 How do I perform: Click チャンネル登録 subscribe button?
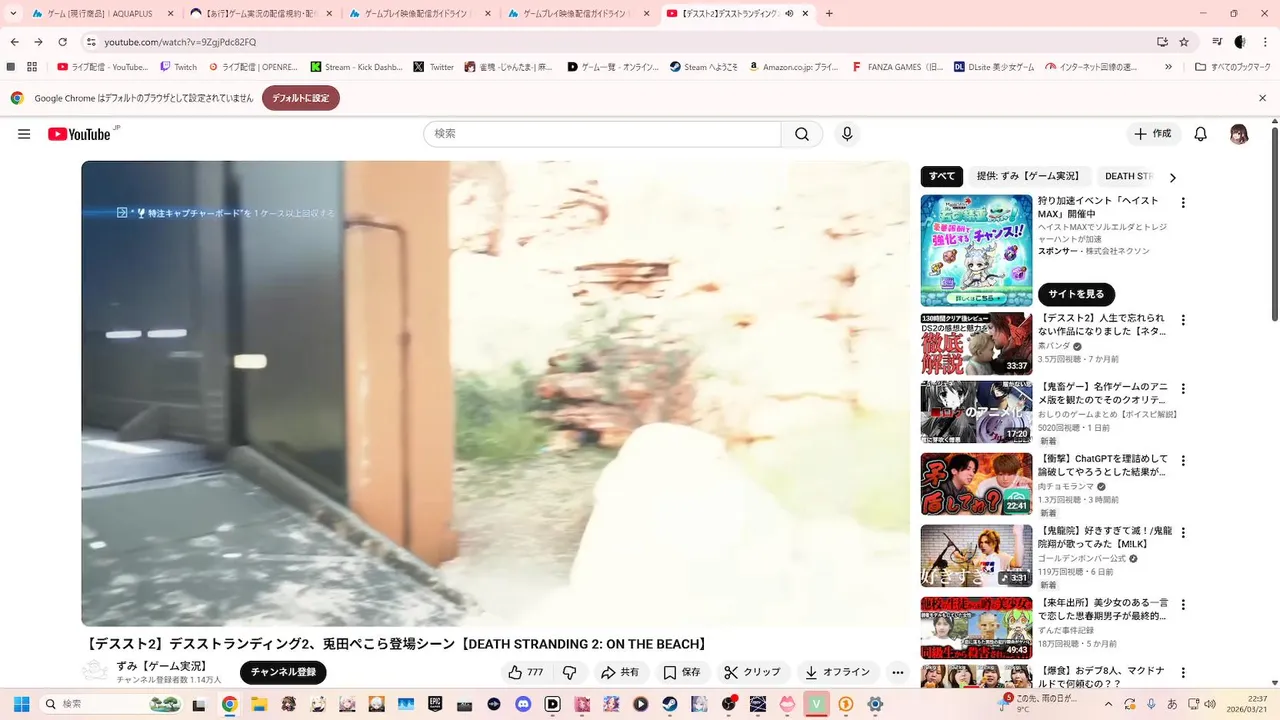(283, 672)
